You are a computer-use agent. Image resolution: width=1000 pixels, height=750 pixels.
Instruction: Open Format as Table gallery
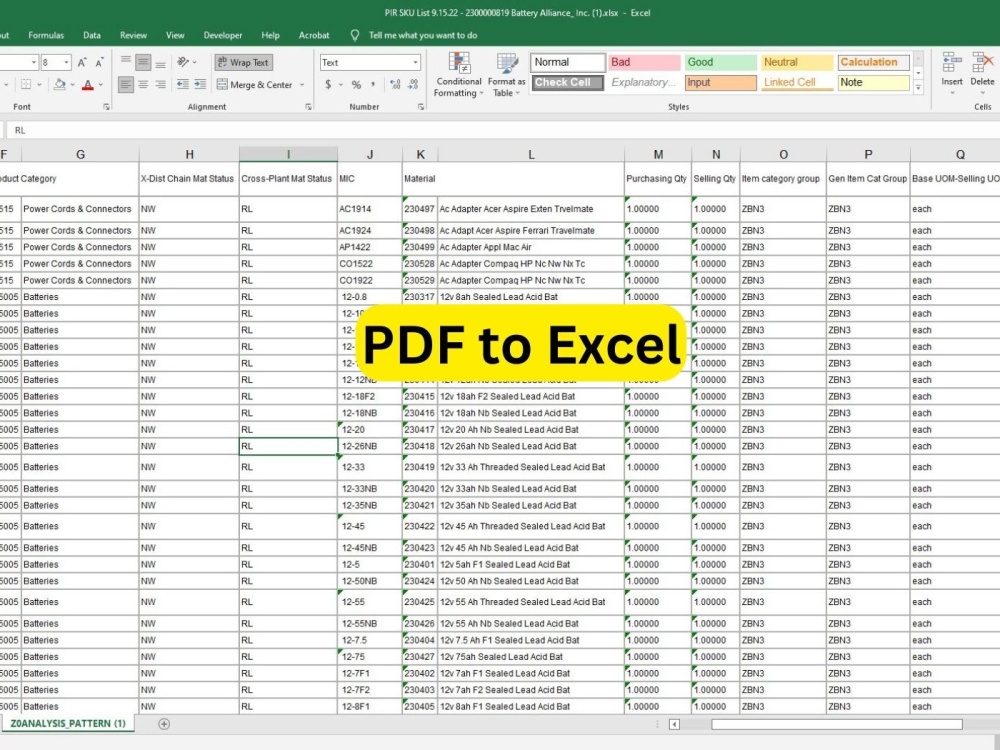(x=506, y=75)
